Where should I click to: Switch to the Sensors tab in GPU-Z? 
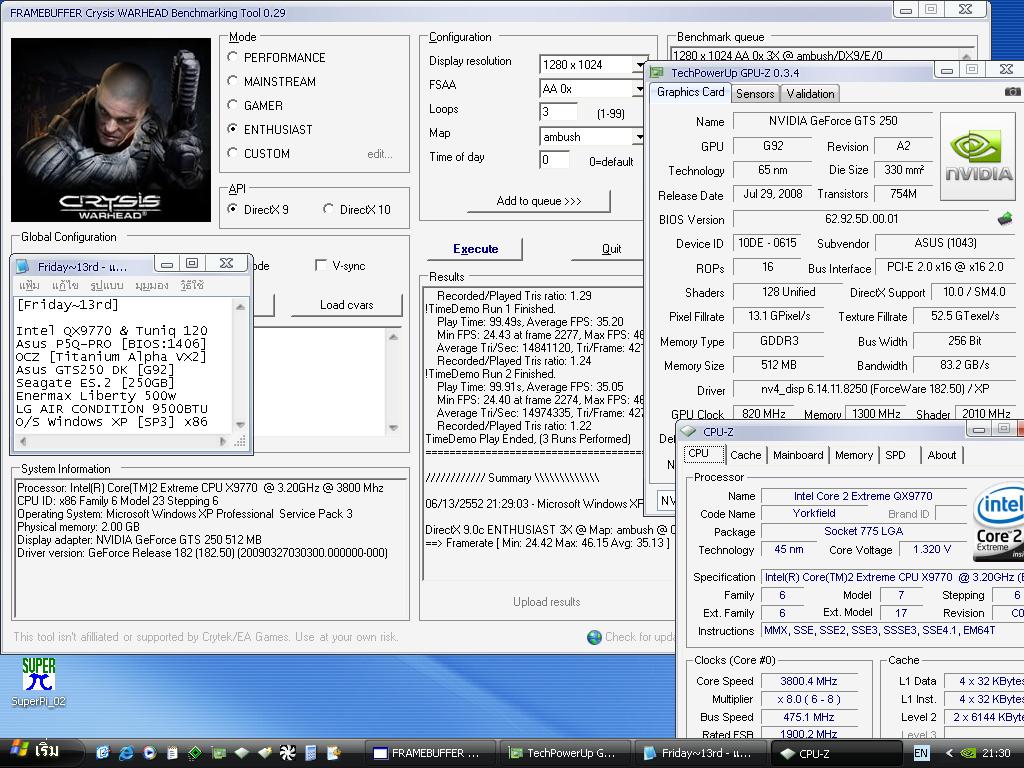tap(755, 94)
